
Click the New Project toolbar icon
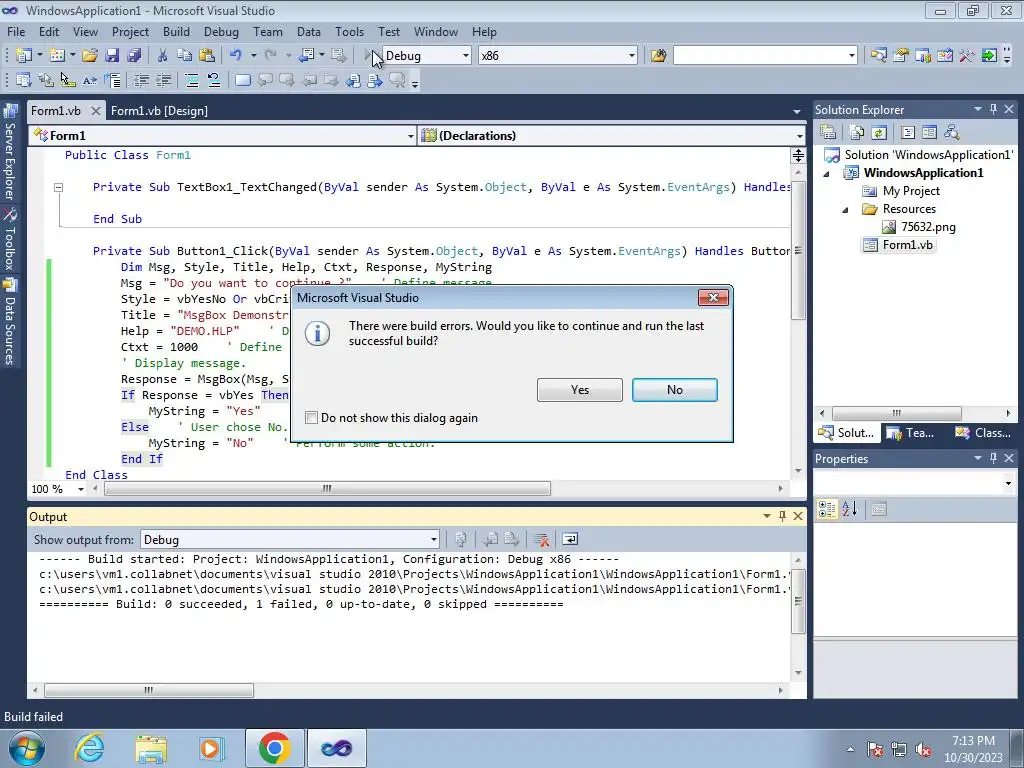(24, 56)
